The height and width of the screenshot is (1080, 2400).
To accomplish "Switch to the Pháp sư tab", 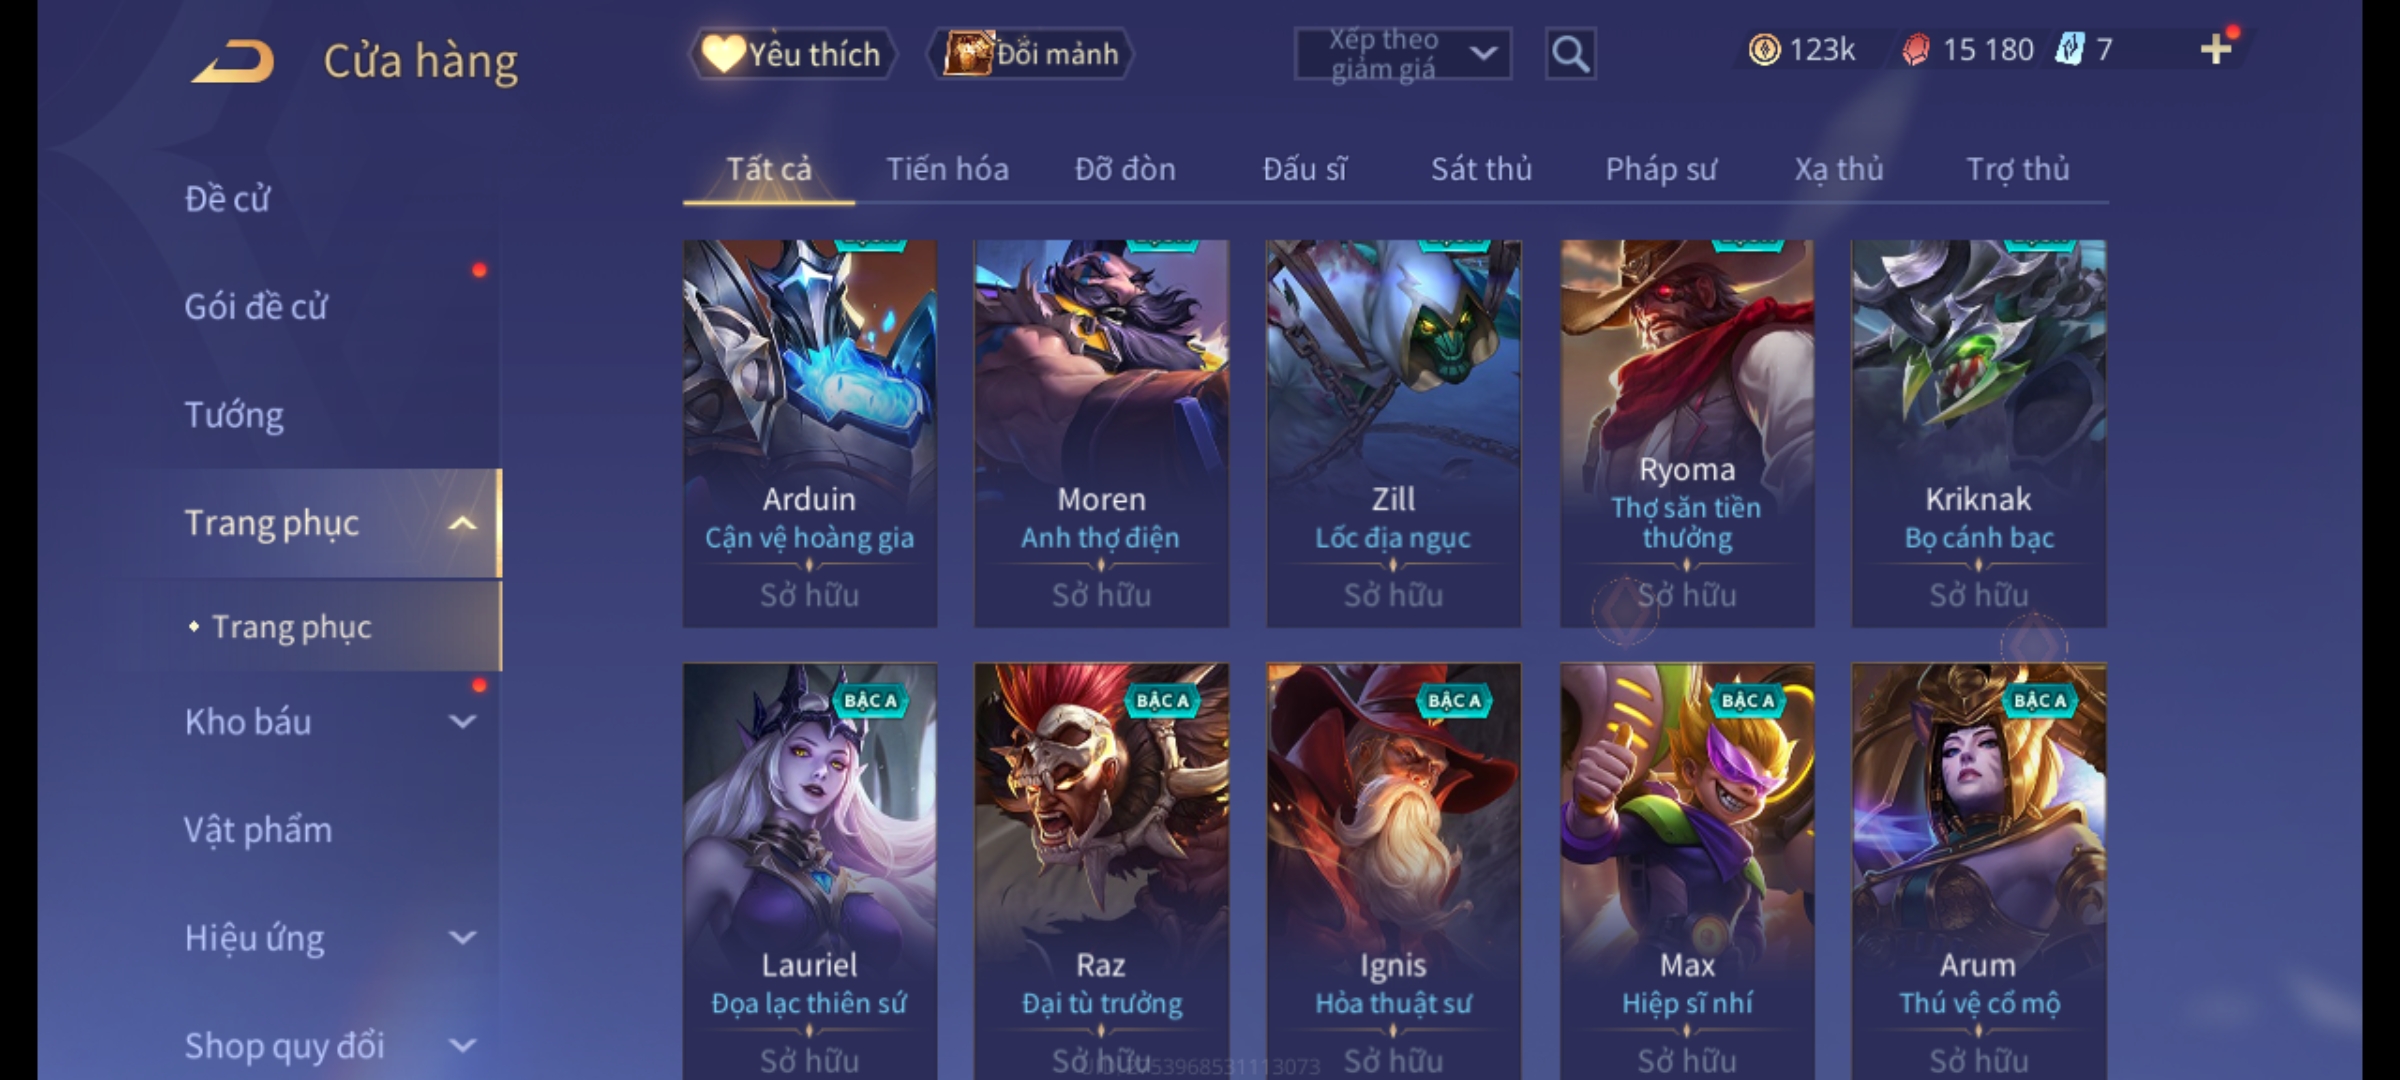I will 1660,169.
